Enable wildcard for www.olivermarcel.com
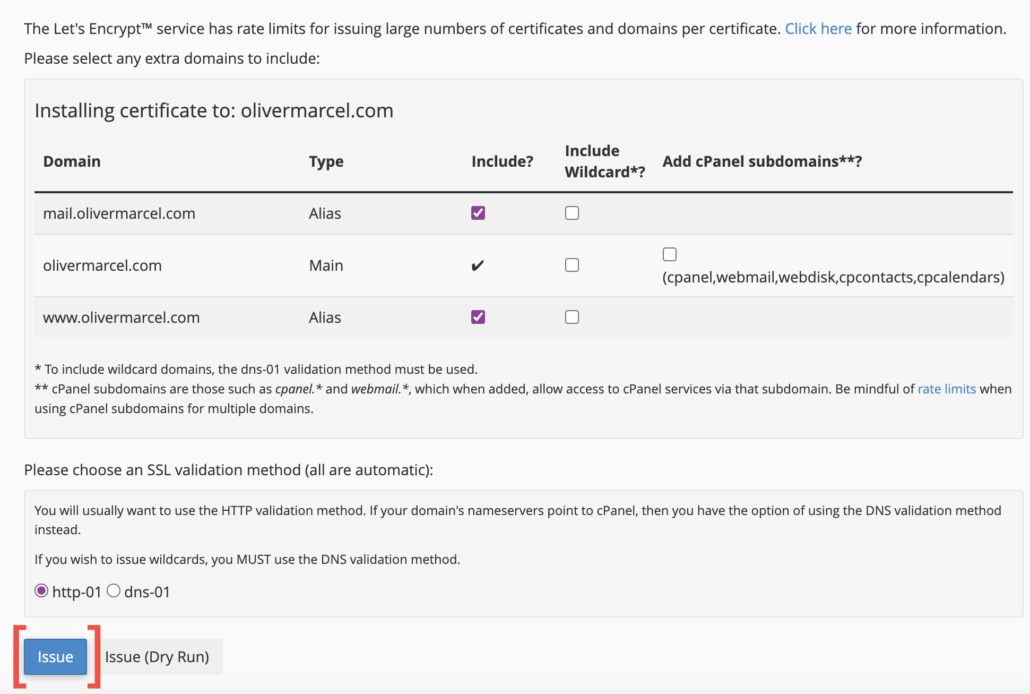1030x694 pixels. click(572, 317)
